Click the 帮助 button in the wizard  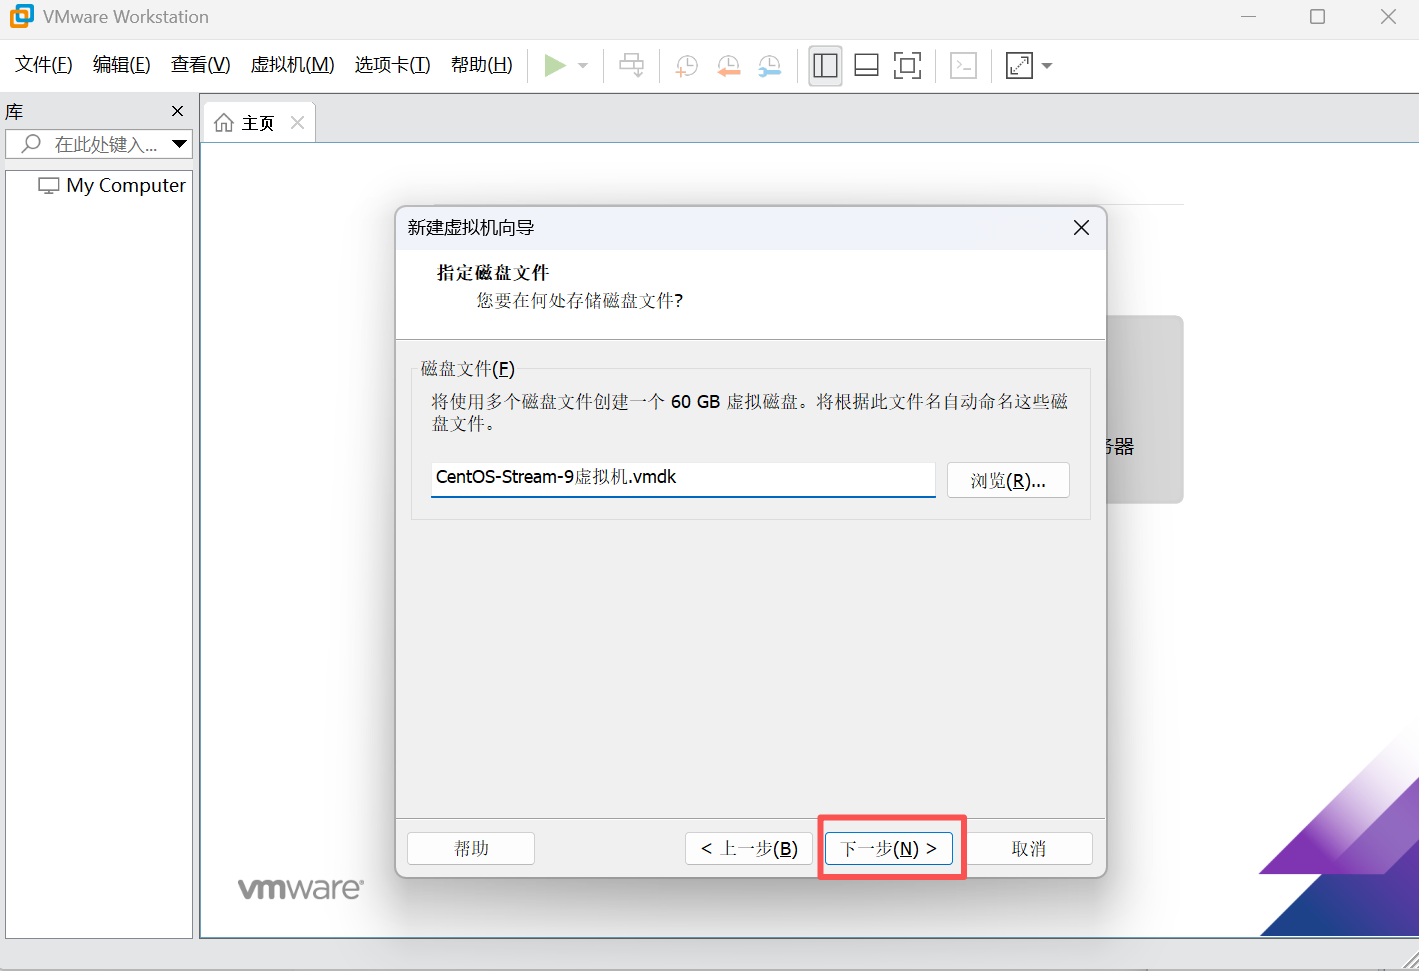(470, 848)
